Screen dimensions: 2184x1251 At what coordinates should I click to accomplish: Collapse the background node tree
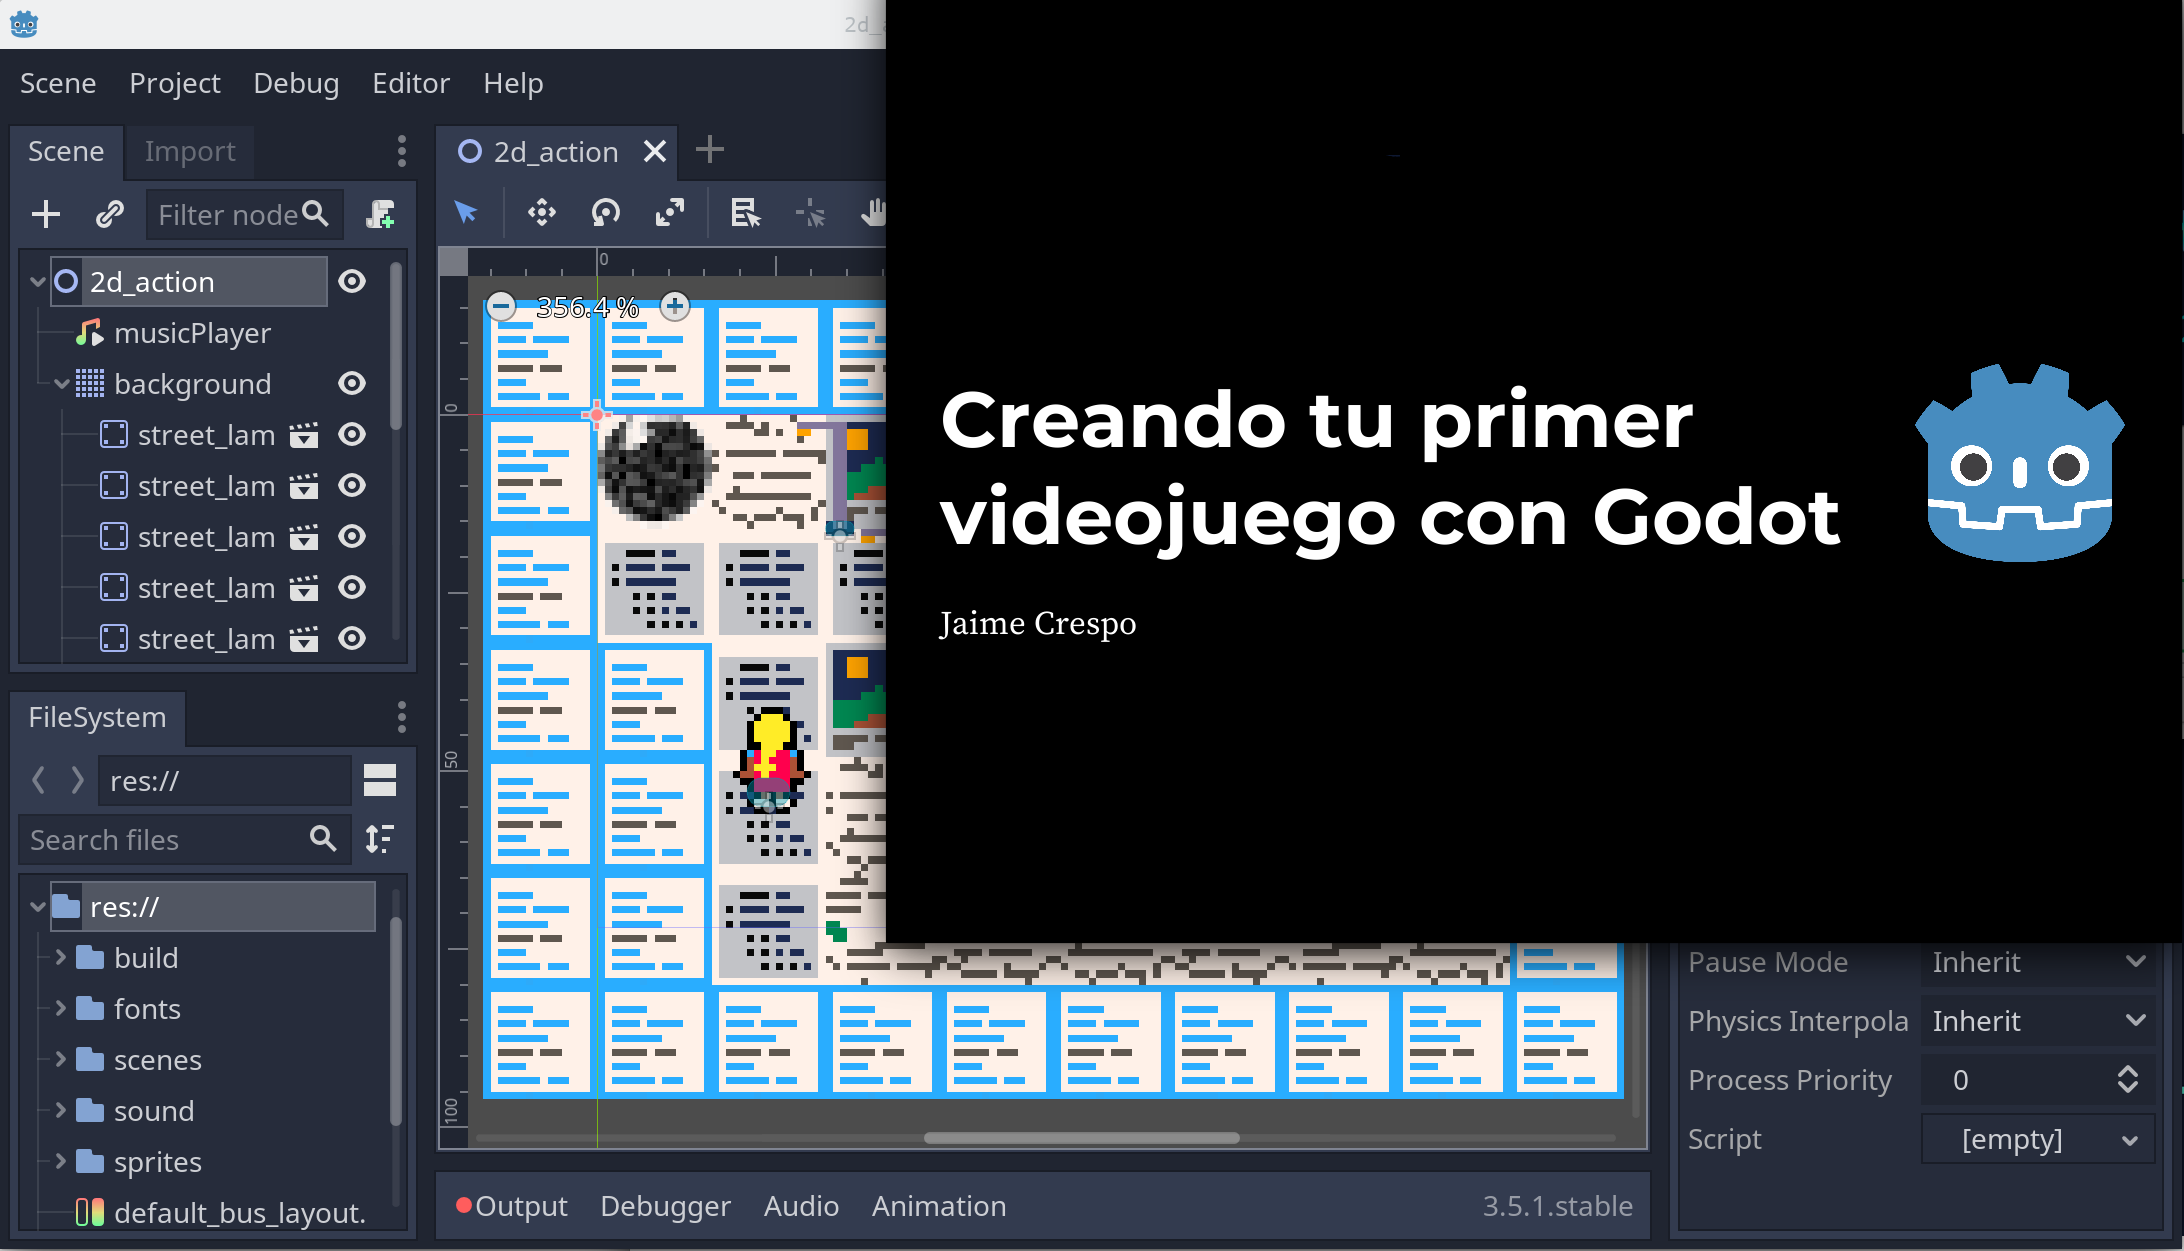click(x=62, y=384)
